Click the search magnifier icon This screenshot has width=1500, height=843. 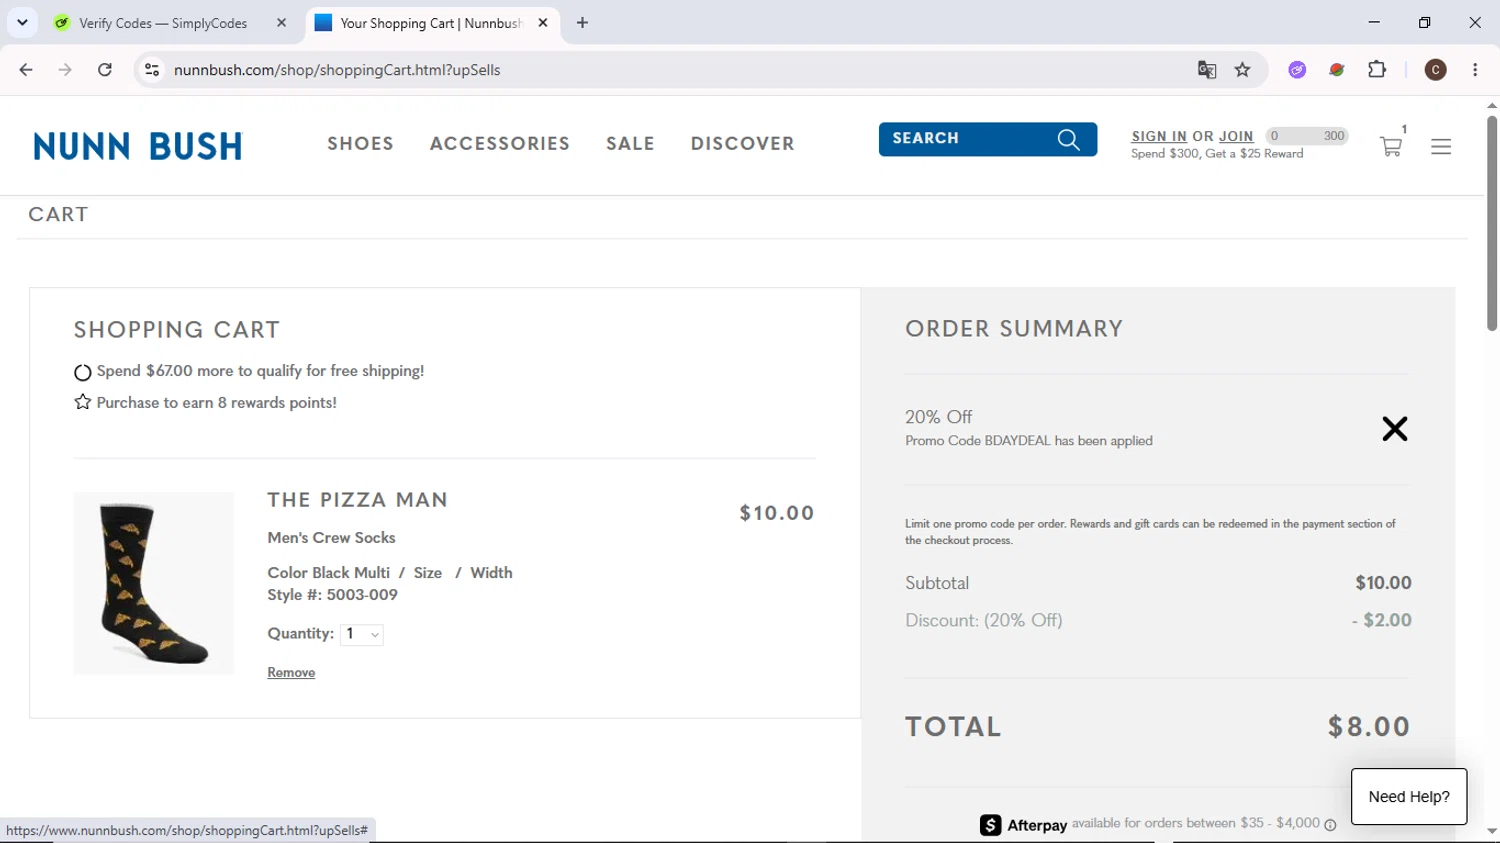pos(1069,140)
